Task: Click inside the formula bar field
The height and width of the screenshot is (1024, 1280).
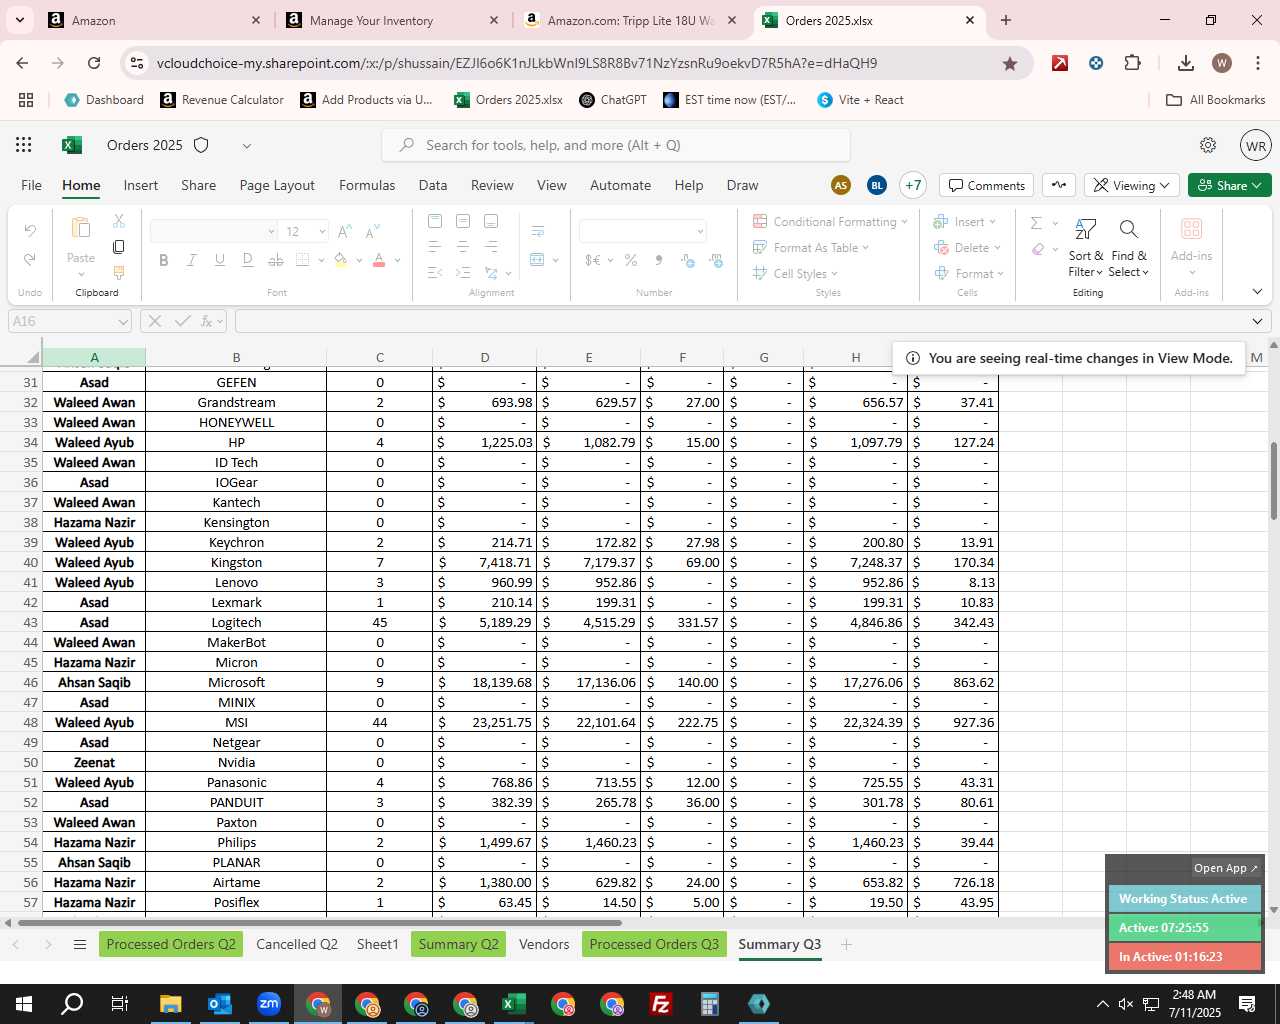Action: [x=740, y=321]
